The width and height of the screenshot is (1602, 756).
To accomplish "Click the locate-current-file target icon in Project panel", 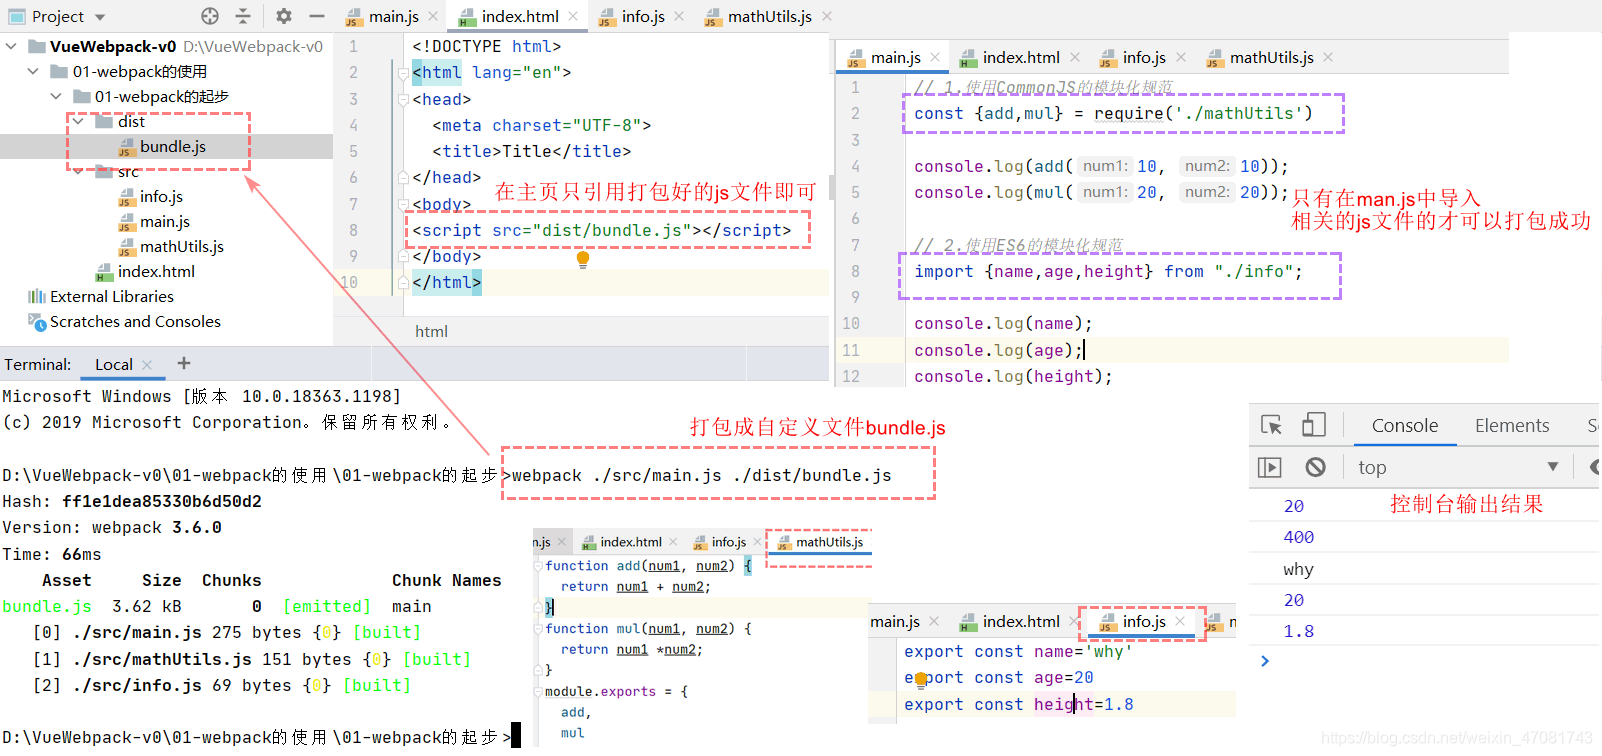I will 210,16.
